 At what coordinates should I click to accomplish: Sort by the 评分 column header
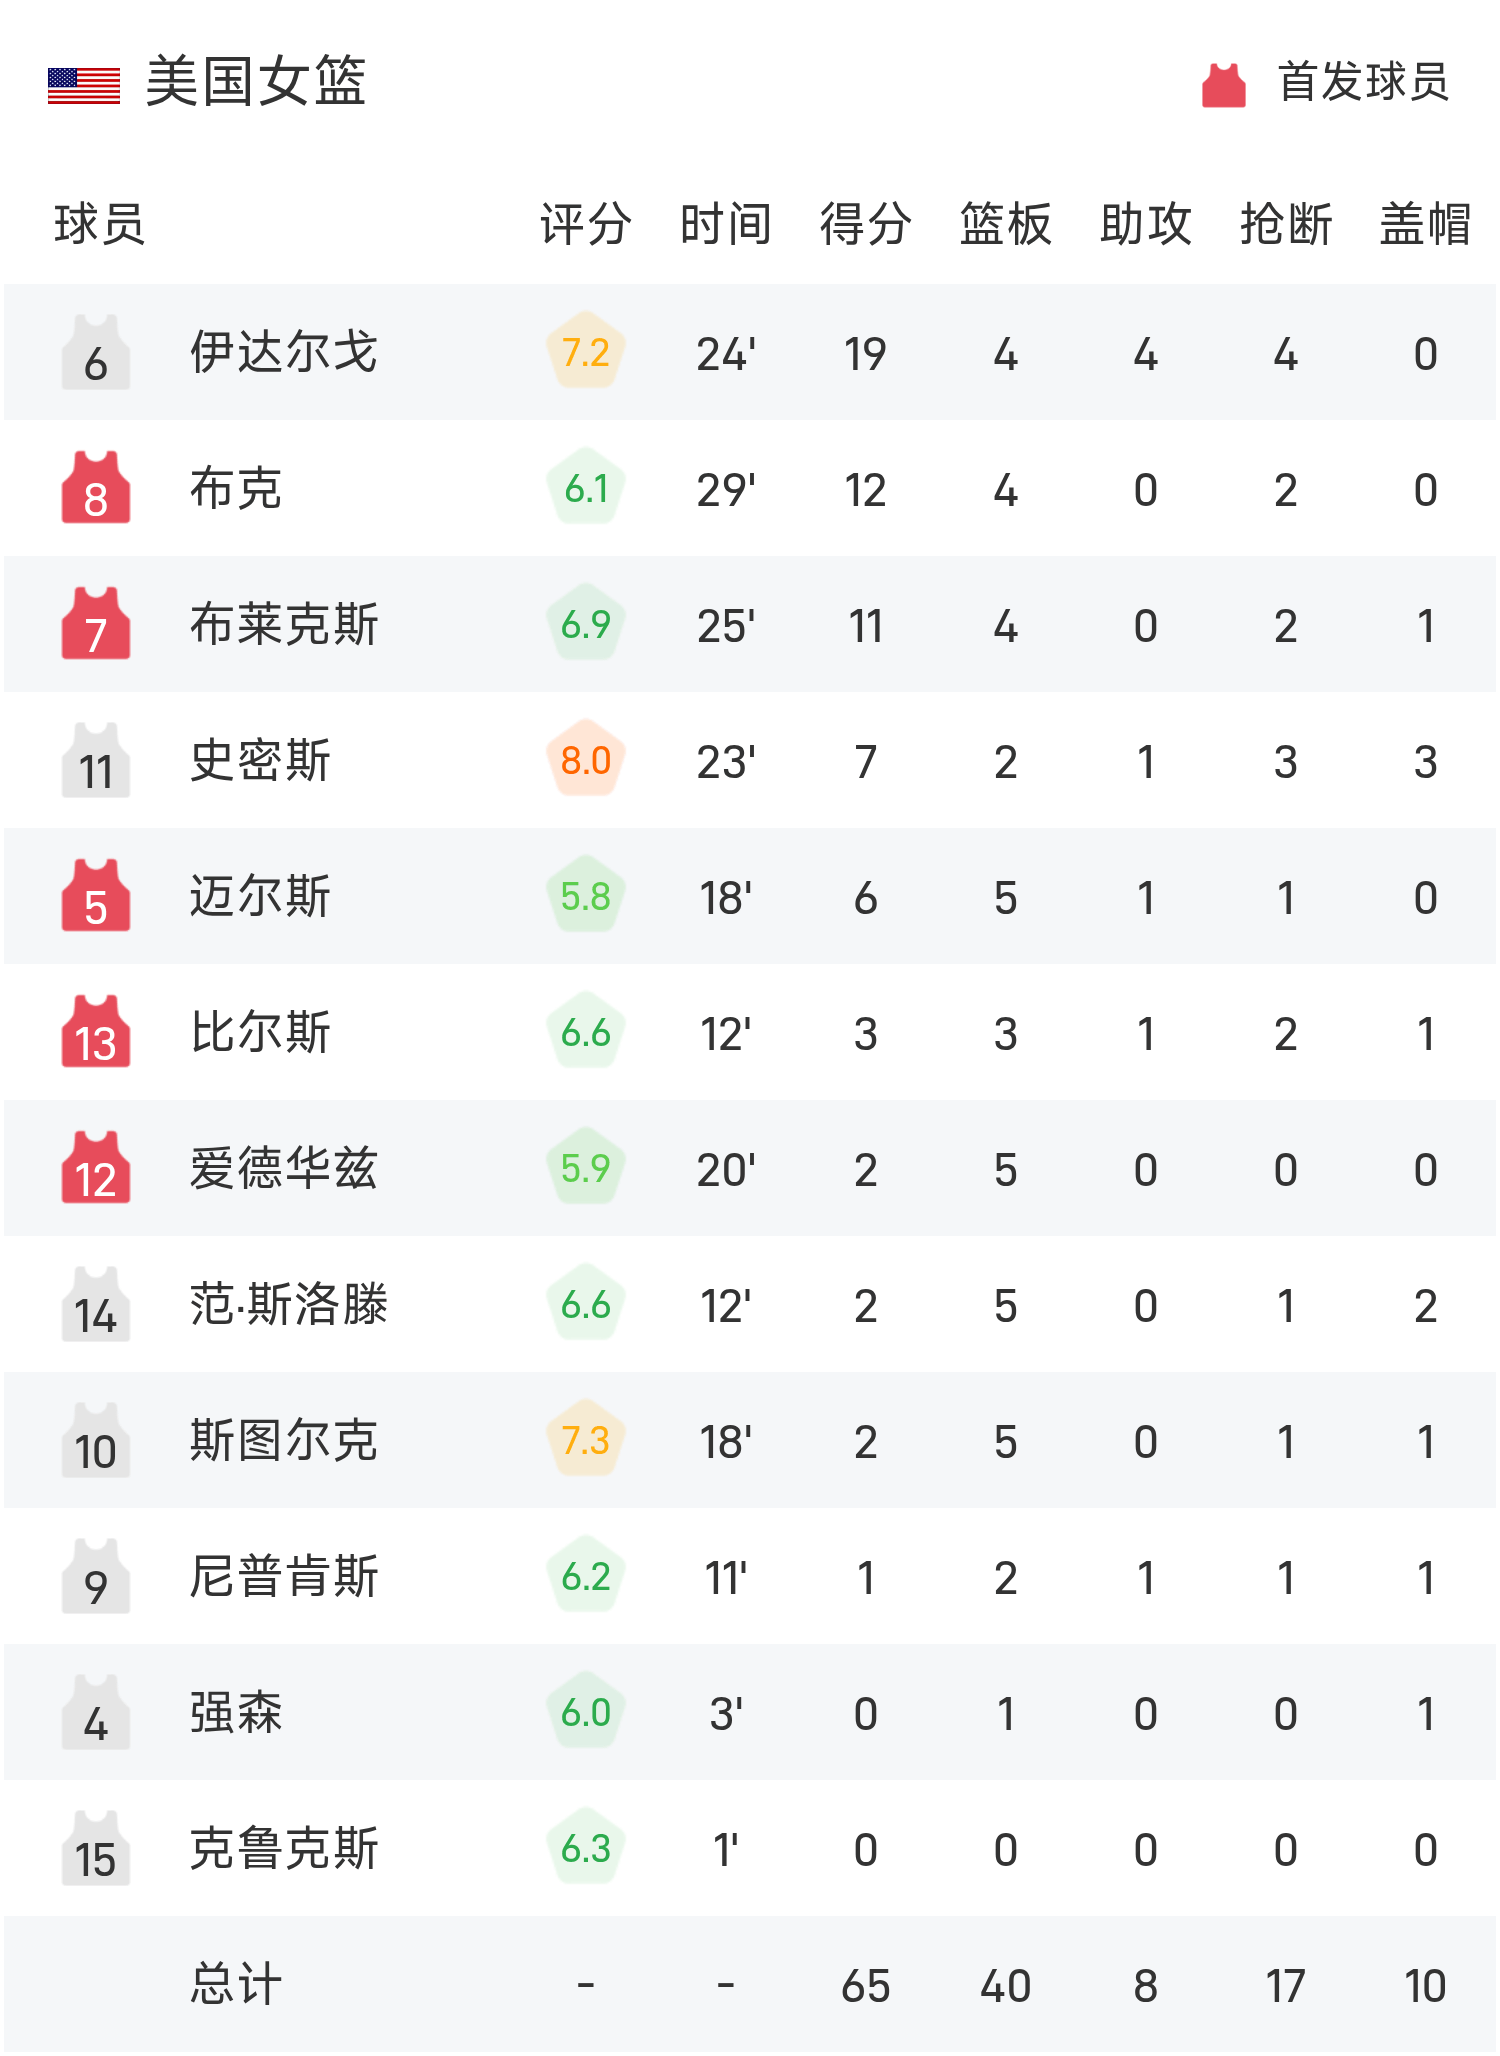tap(586, 224)
